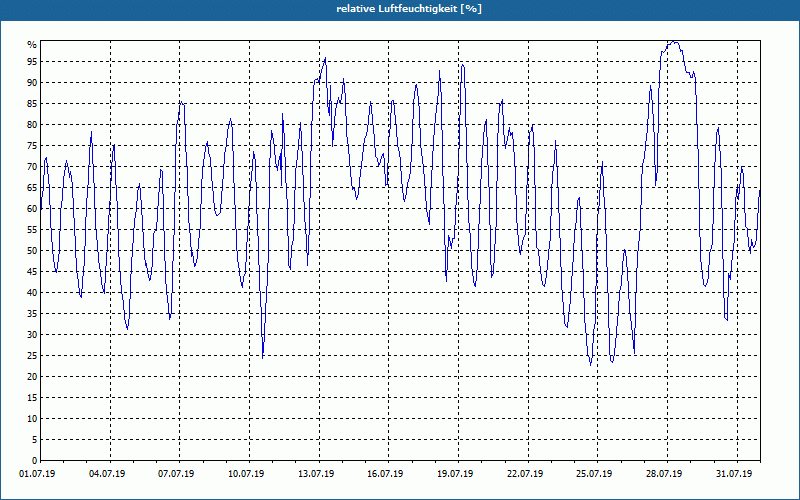Screen dimensions: 800x500
Task: Click the y-axis value 20
Action: coord(32,377)
